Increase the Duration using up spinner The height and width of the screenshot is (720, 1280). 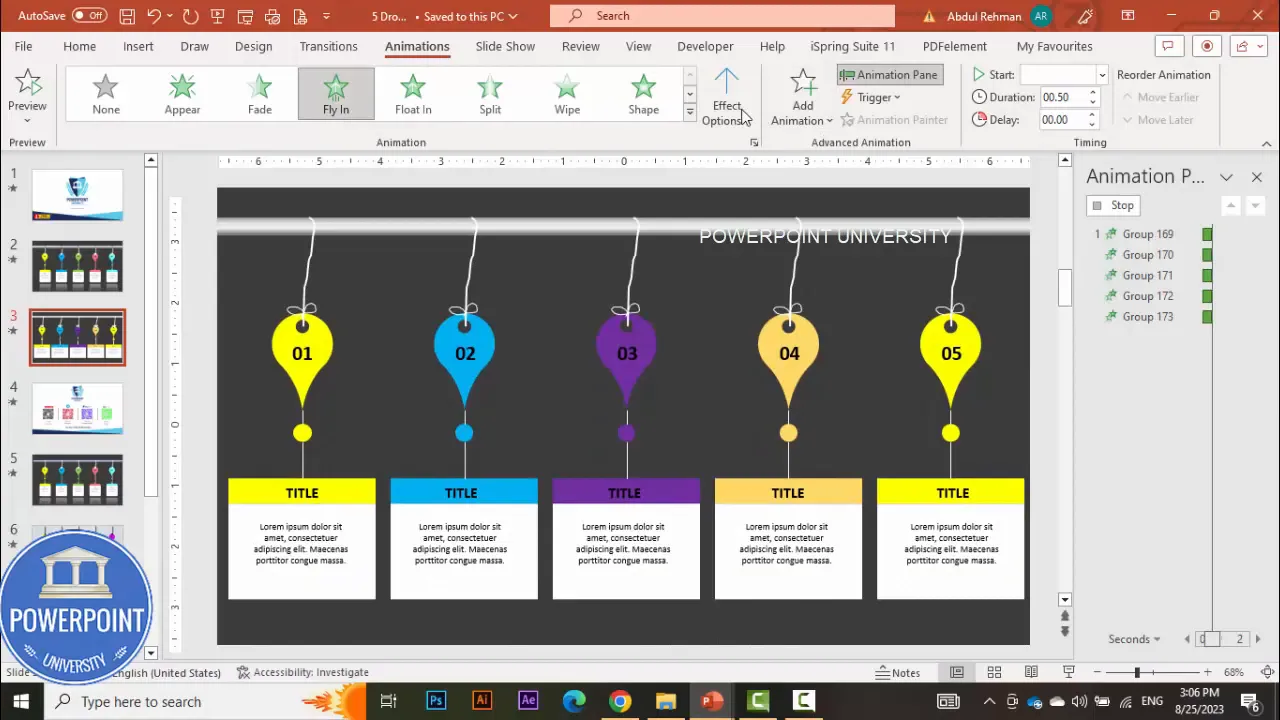click(x=1093, y=93)
